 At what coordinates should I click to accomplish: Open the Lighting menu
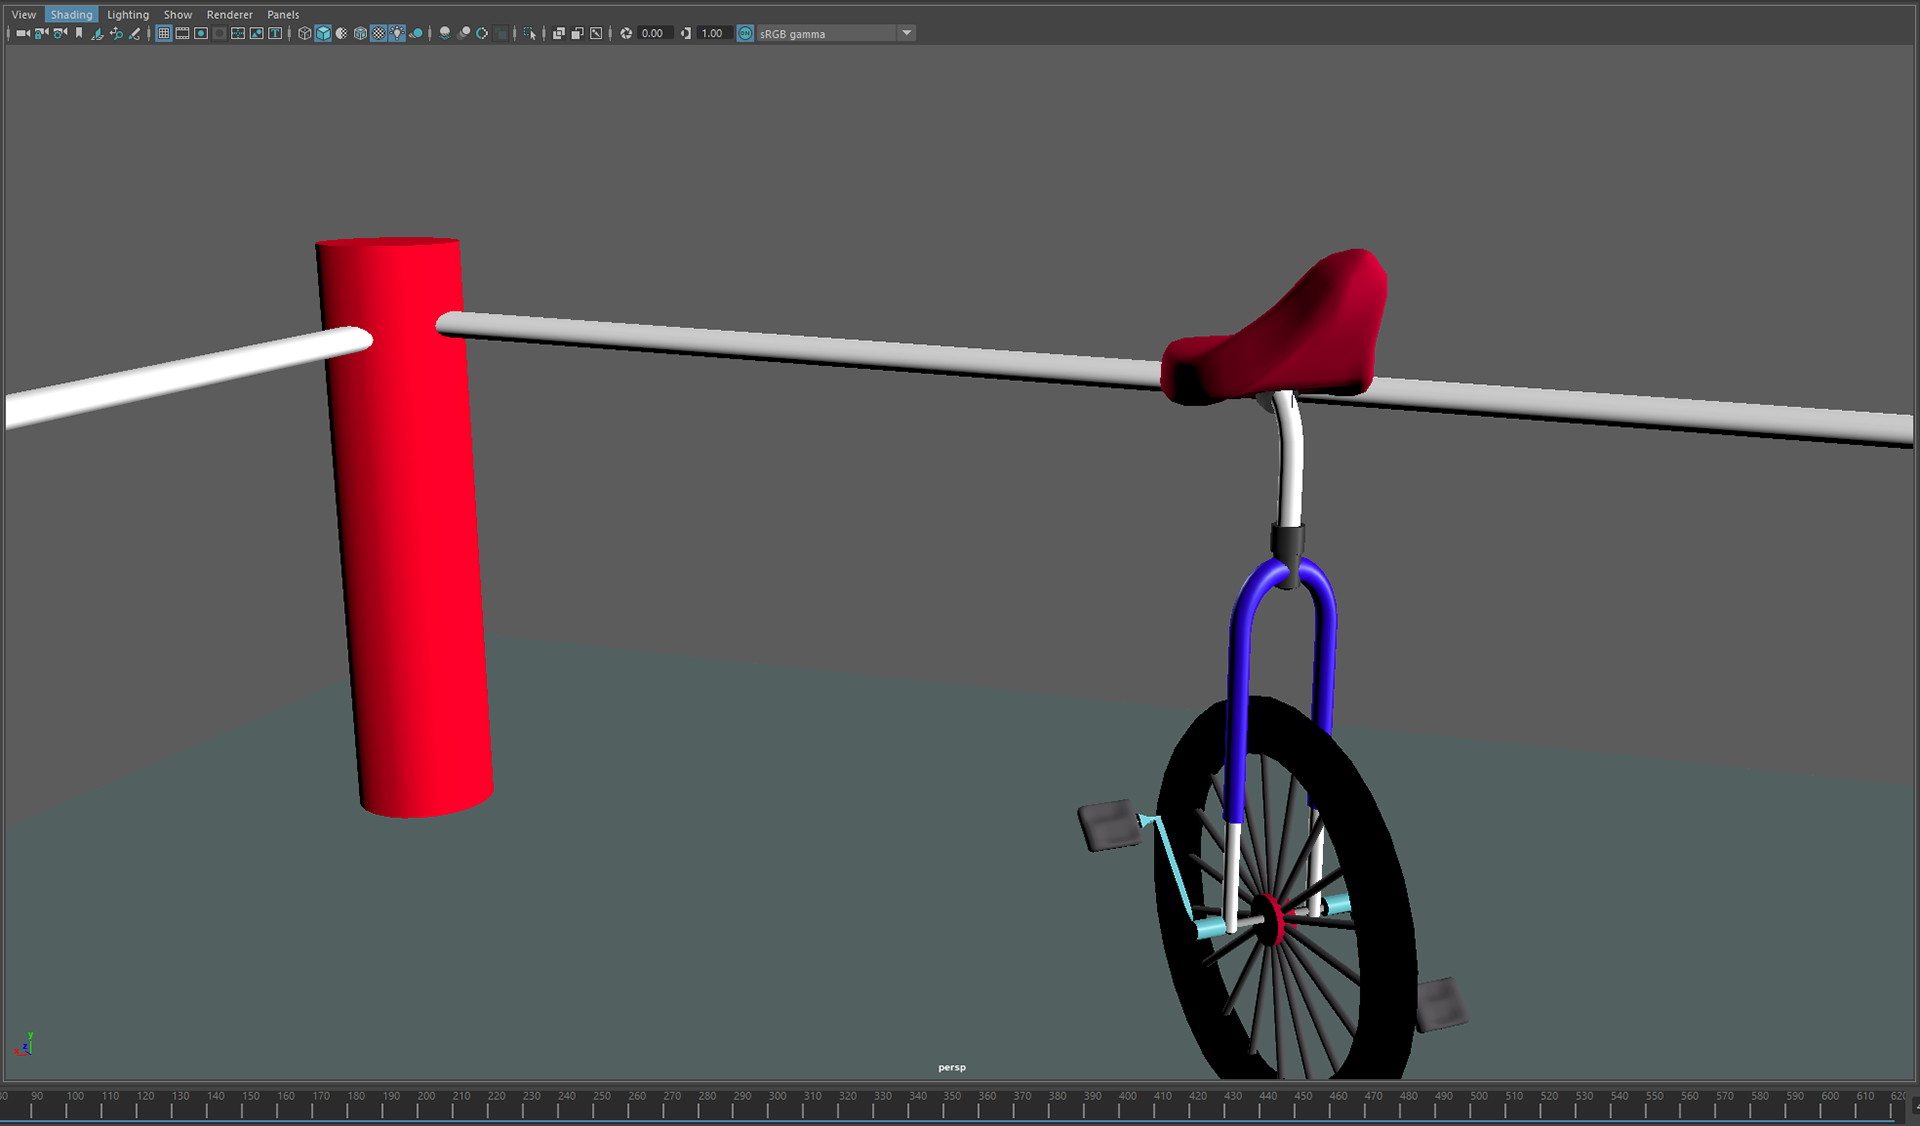128,14
